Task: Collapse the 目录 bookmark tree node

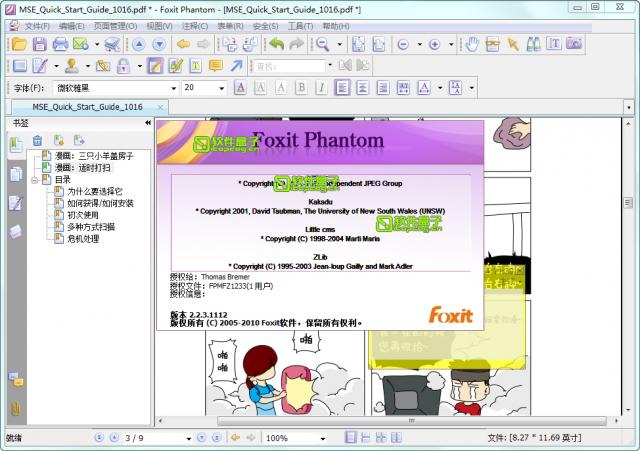Action: pyautogui.click(x=34, y=180)
